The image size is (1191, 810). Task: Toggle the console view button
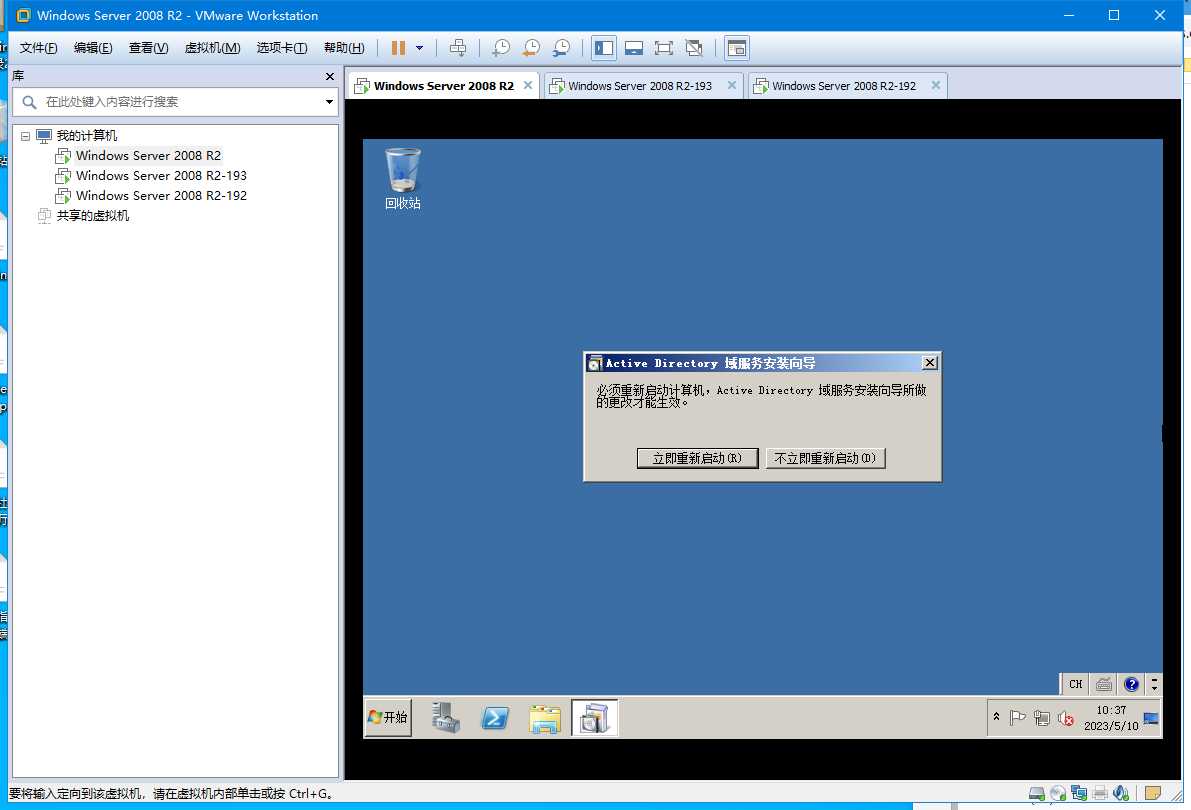(736, 48)
